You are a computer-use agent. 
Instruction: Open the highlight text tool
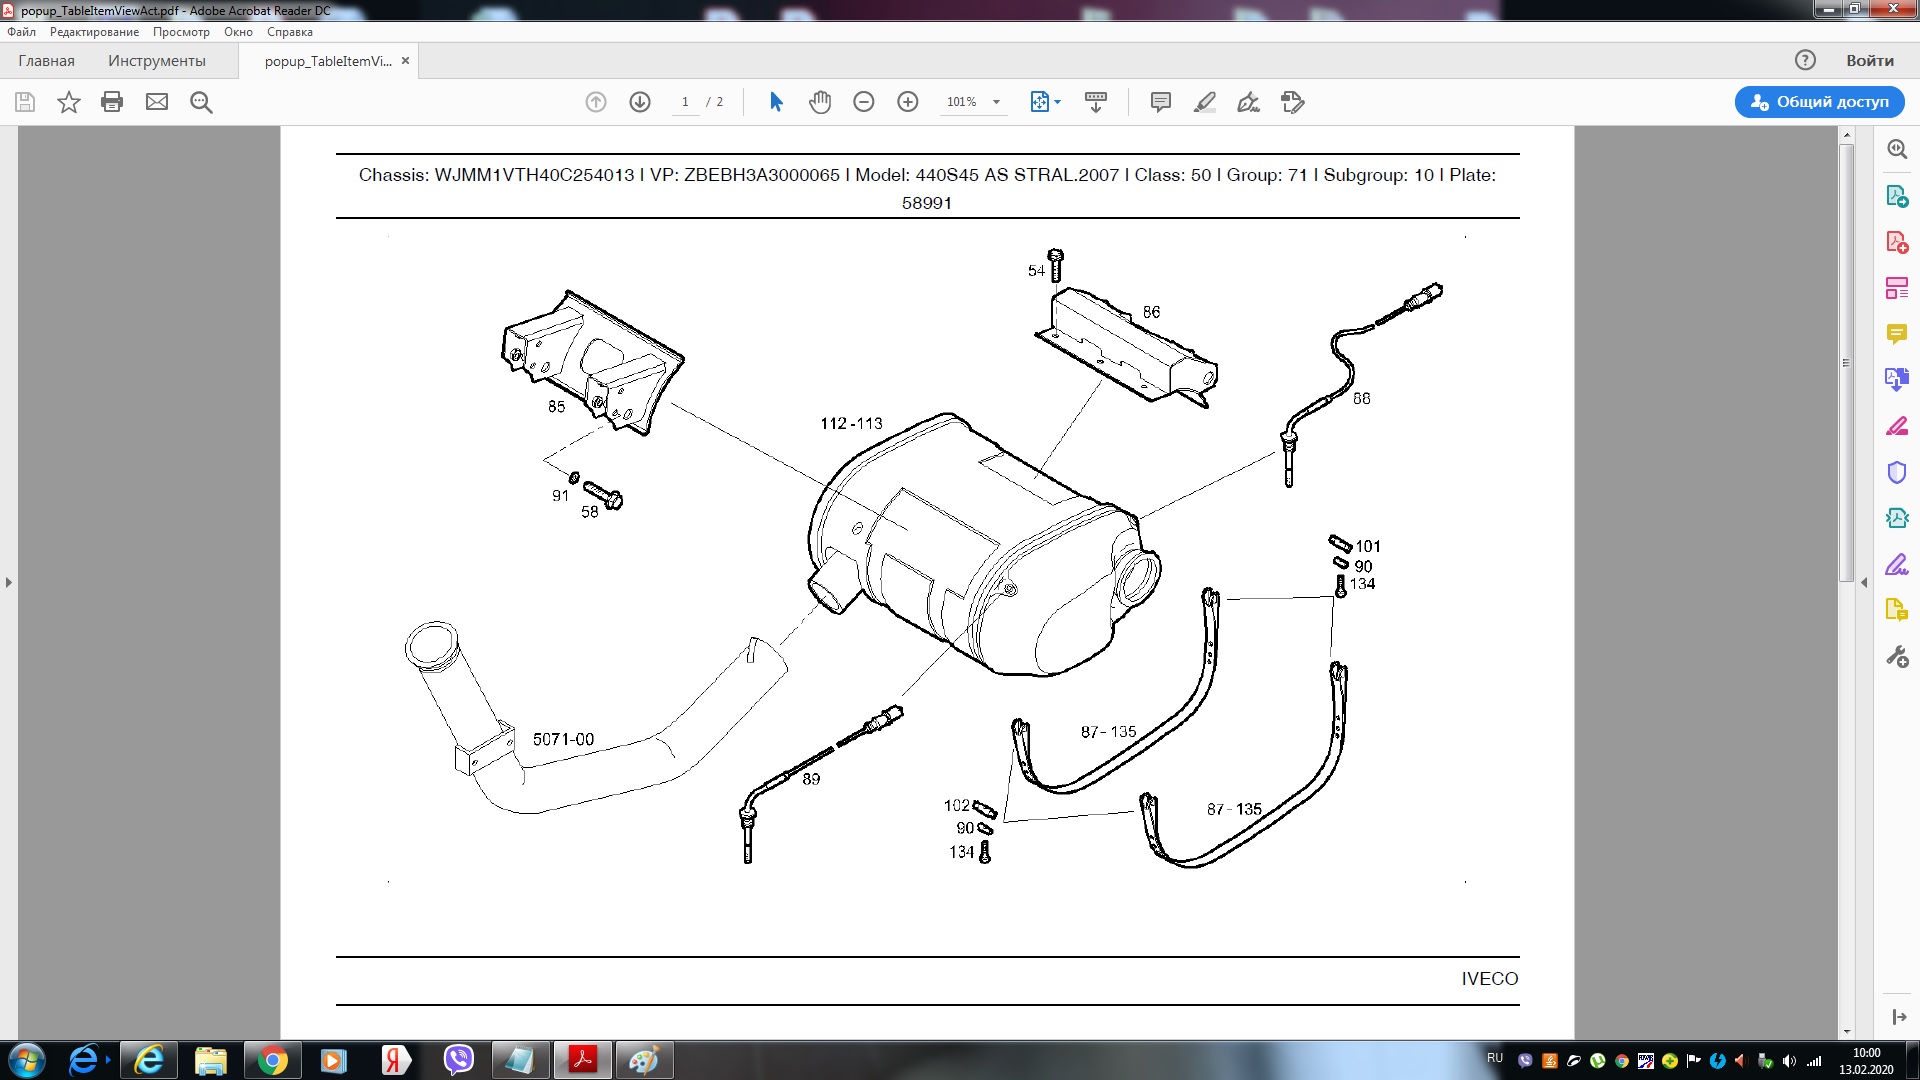click(x=1204, y=102)
